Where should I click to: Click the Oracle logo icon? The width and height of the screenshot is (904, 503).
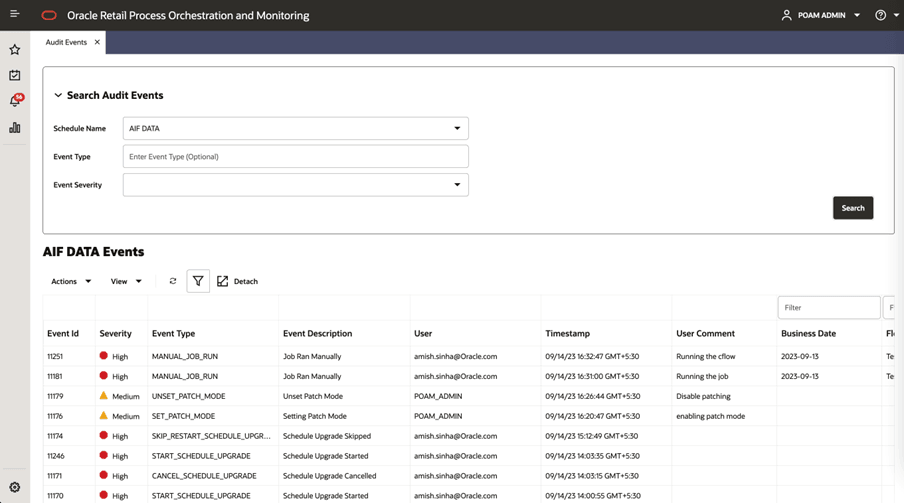pyautogui.click(x=49, y=15)
